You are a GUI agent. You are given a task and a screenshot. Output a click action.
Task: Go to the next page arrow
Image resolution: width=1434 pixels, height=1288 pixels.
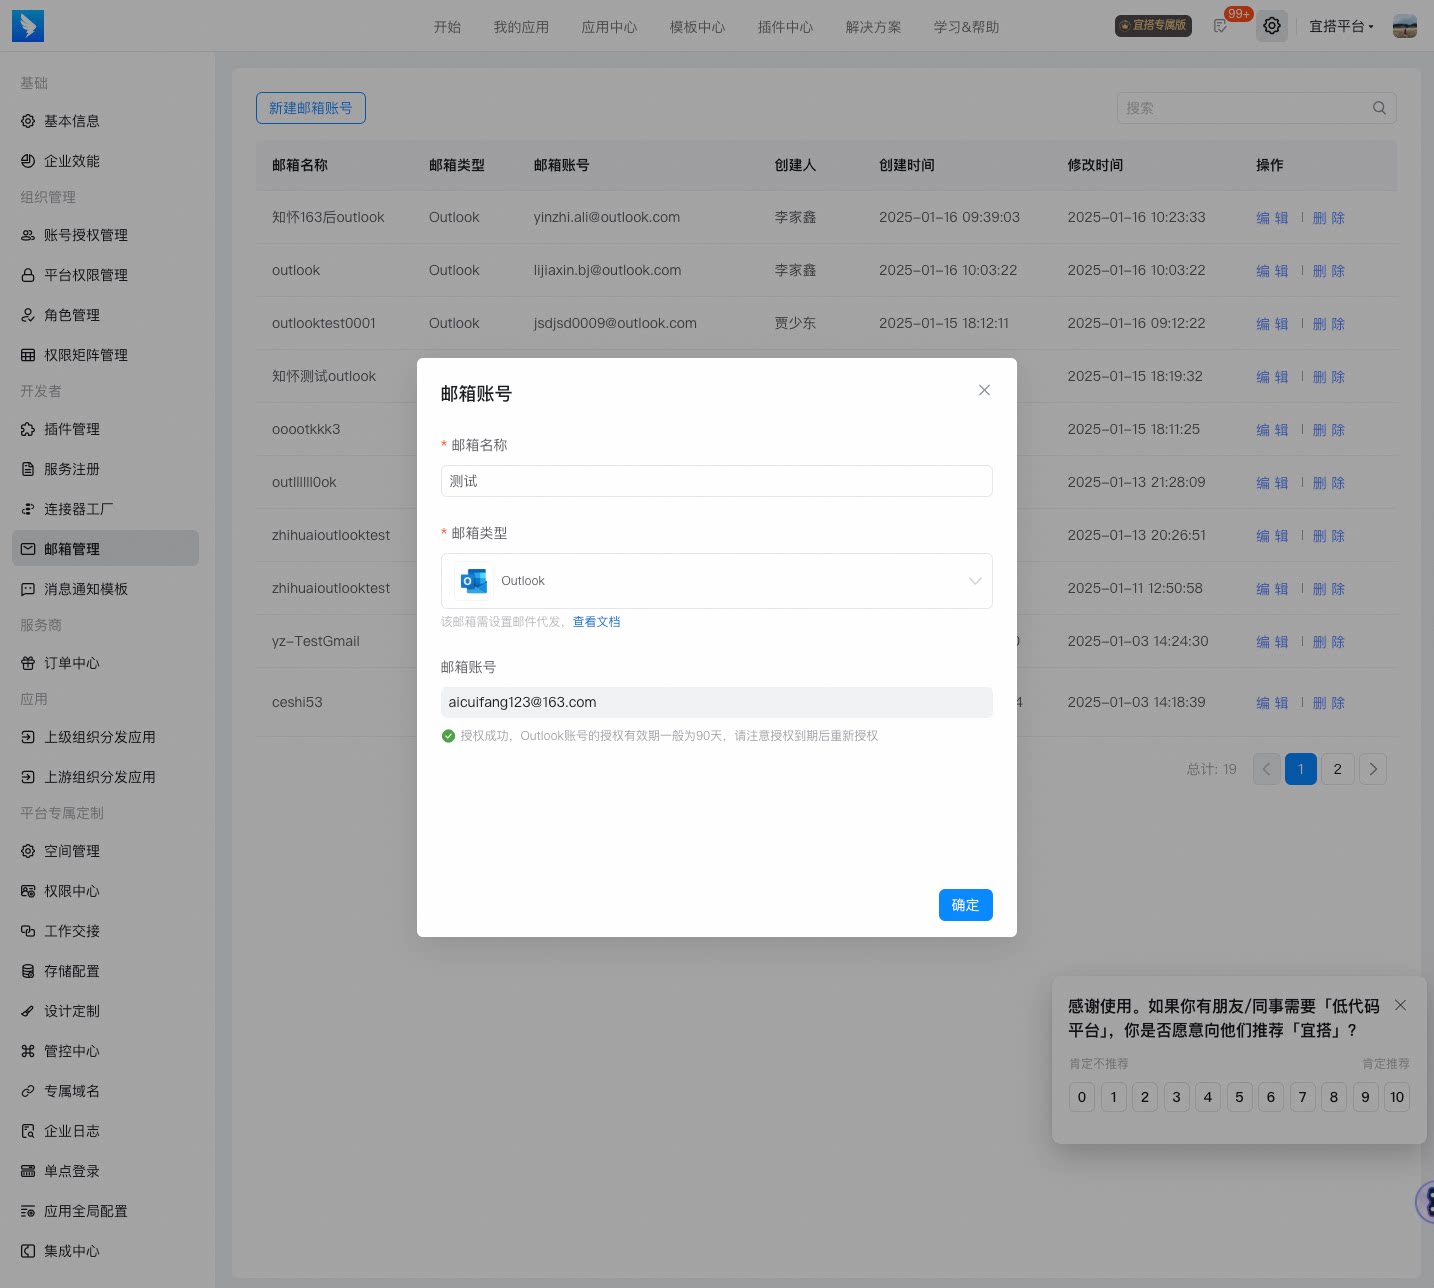[x=1373, y=769]
